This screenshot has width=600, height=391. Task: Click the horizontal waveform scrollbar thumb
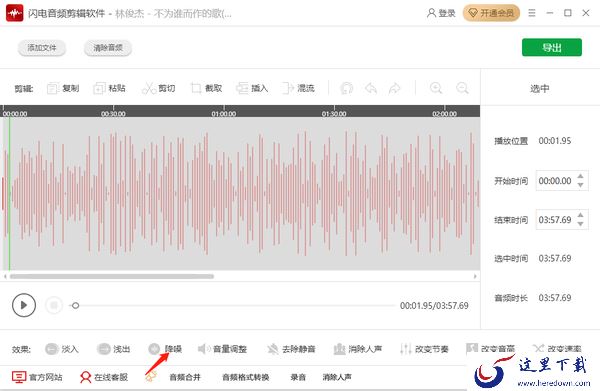(112, 276)
